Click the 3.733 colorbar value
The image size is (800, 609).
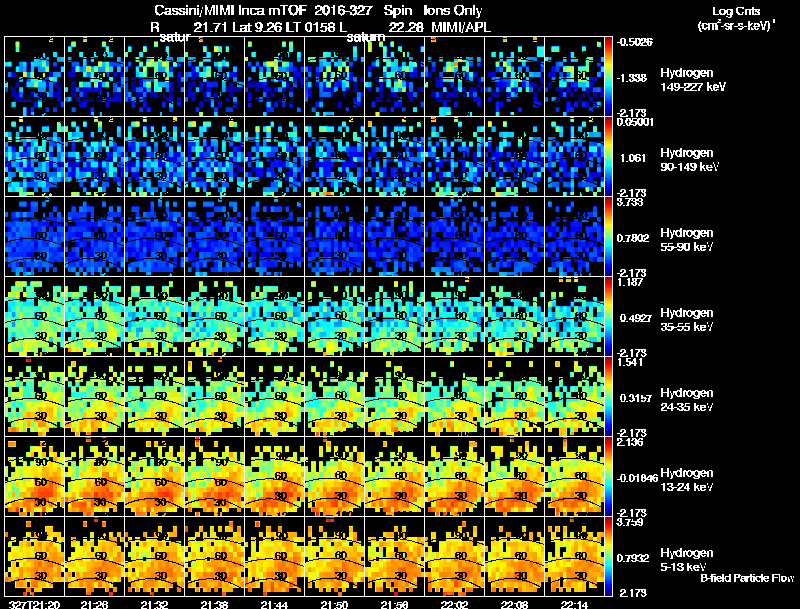tap(630, 202)
